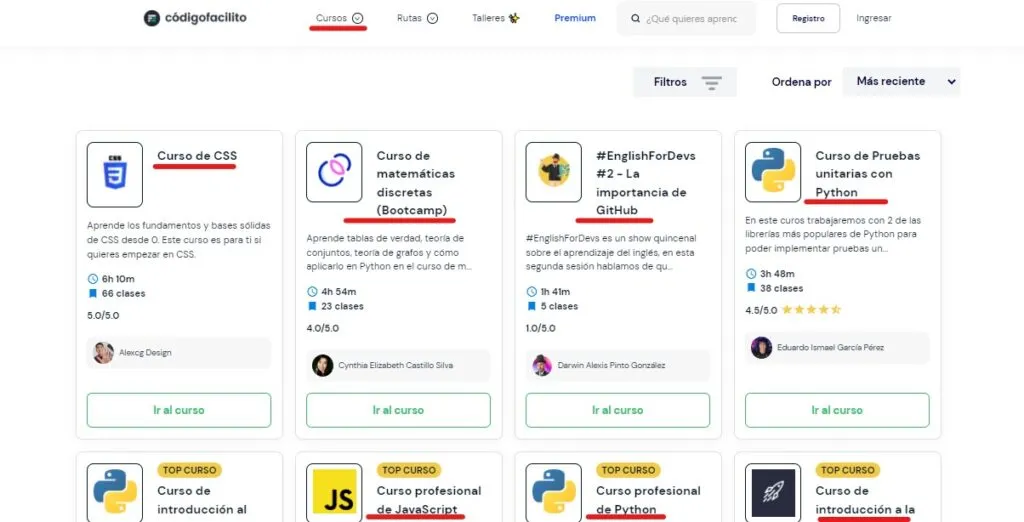The width and height of the screenshot is (1024, 522).
Task: Open the Talleres section
Action: click(x=496, y=18)
